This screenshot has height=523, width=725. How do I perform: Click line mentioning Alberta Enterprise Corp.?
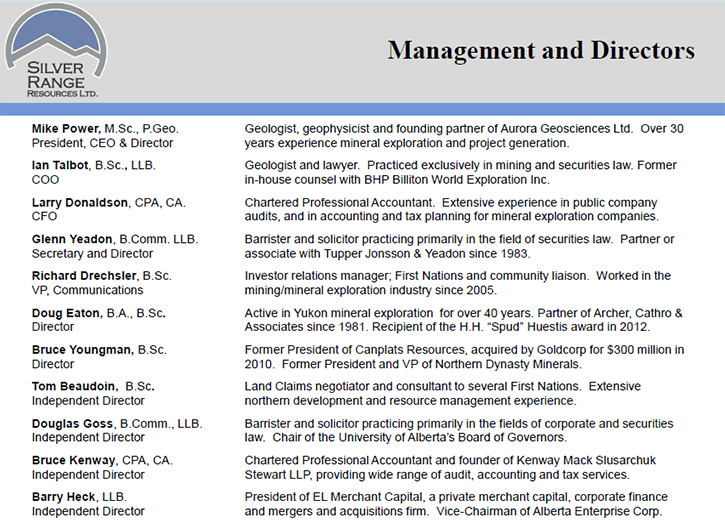tap(453, 511)
